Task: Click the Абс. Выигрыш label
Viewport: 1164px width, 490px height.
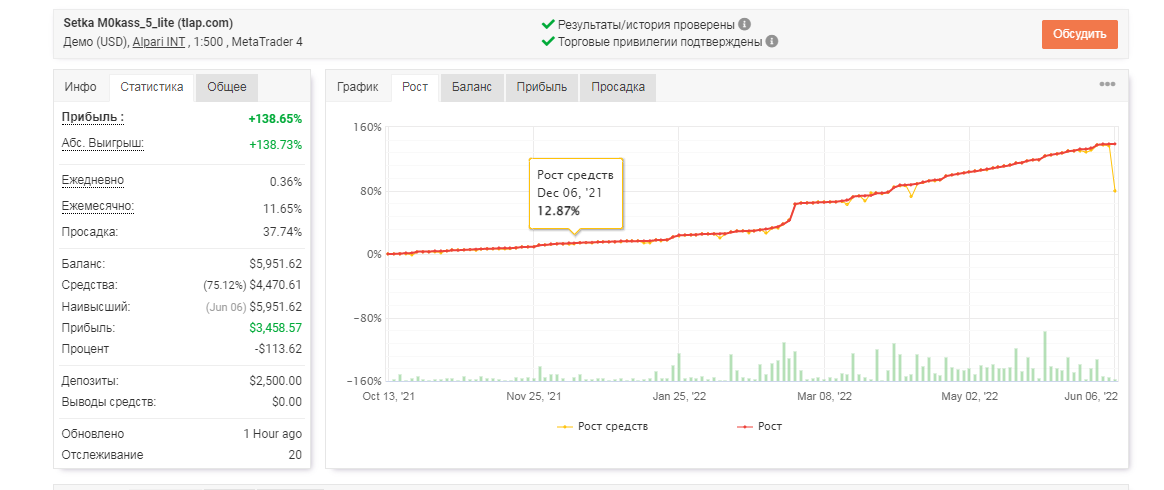Action: pos(102,142)
